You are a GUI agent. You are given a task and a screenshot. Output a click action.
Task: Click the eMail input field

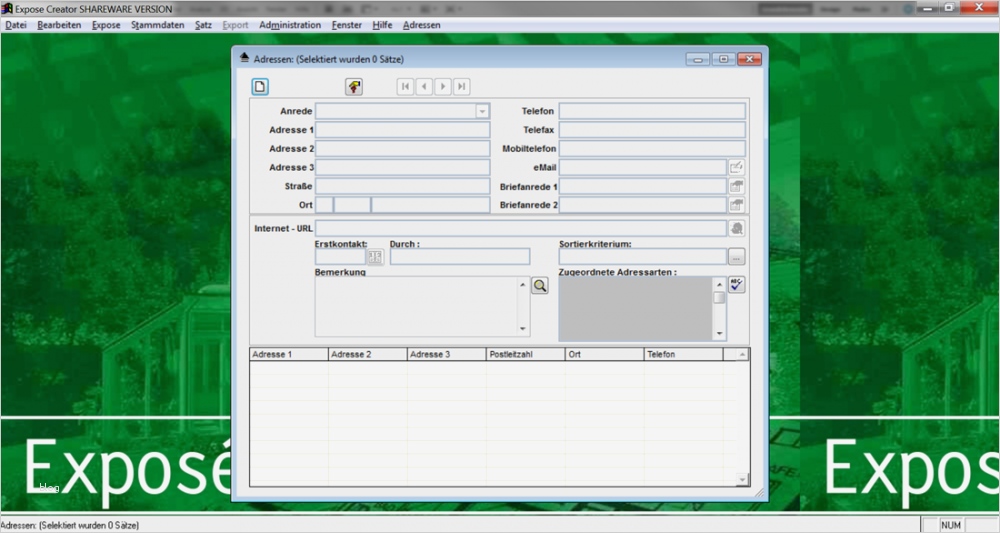click(x=643, y=168)
